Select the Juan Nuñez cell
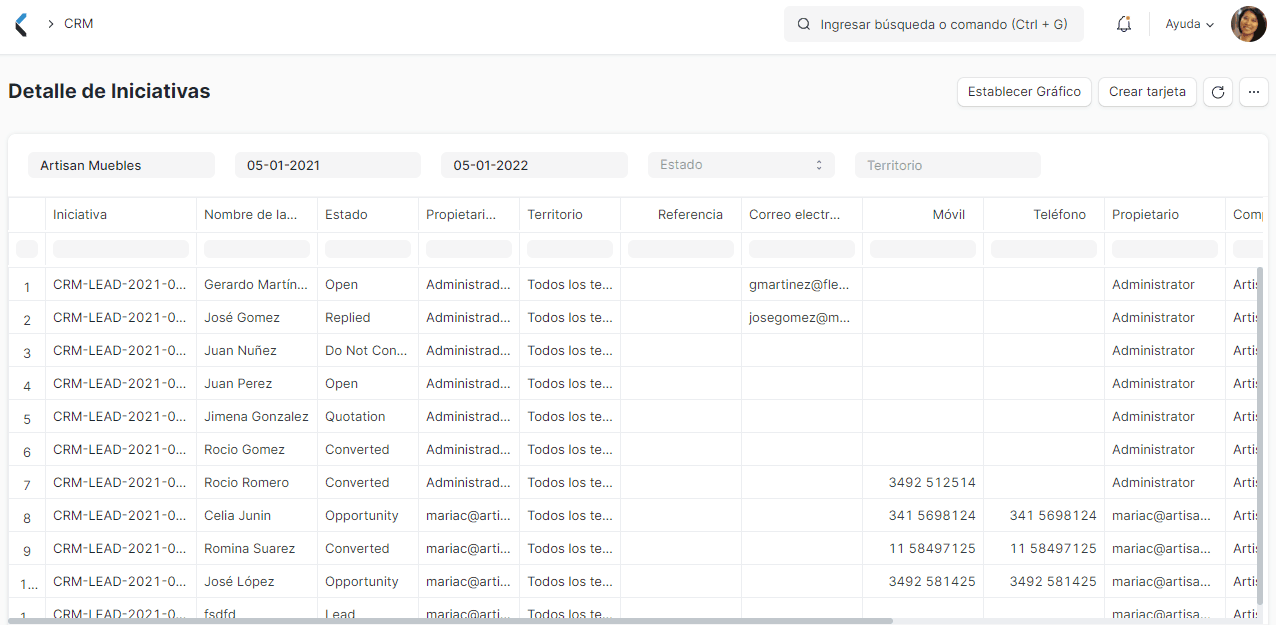Screen dimensions: 1276x625 click(x=257, y=351)
